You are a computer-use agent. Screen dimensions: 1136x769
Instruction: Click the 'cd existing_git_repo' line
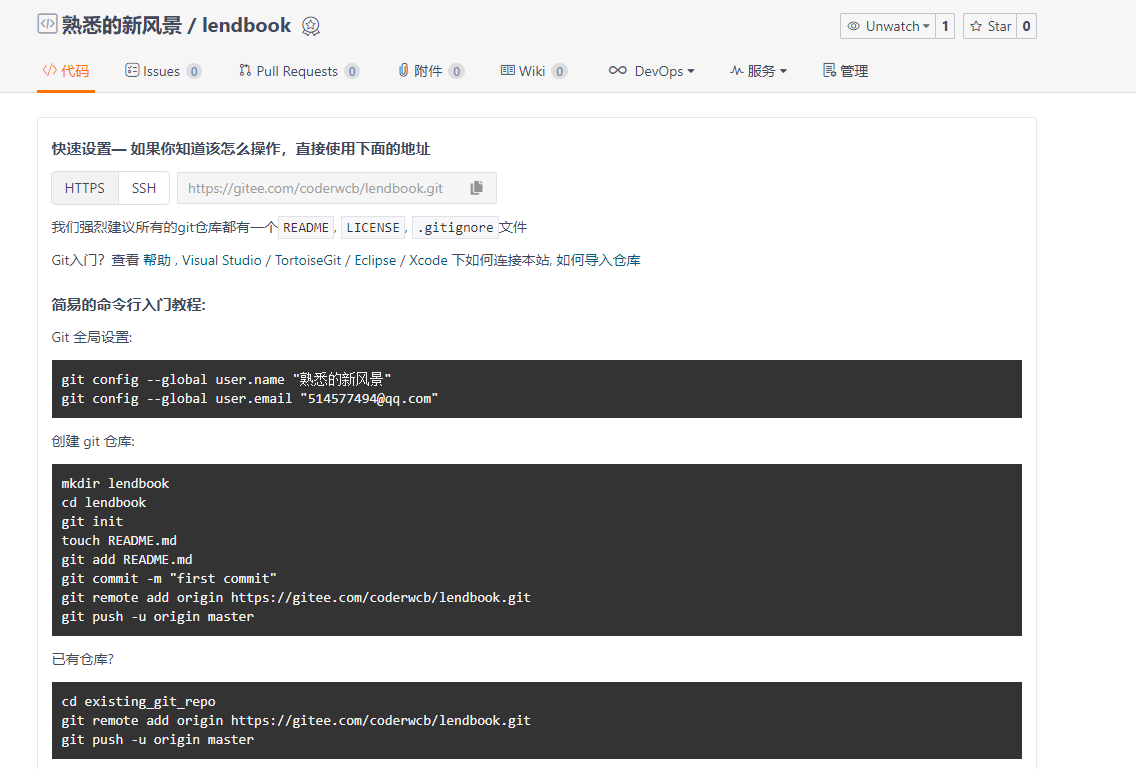138,702
